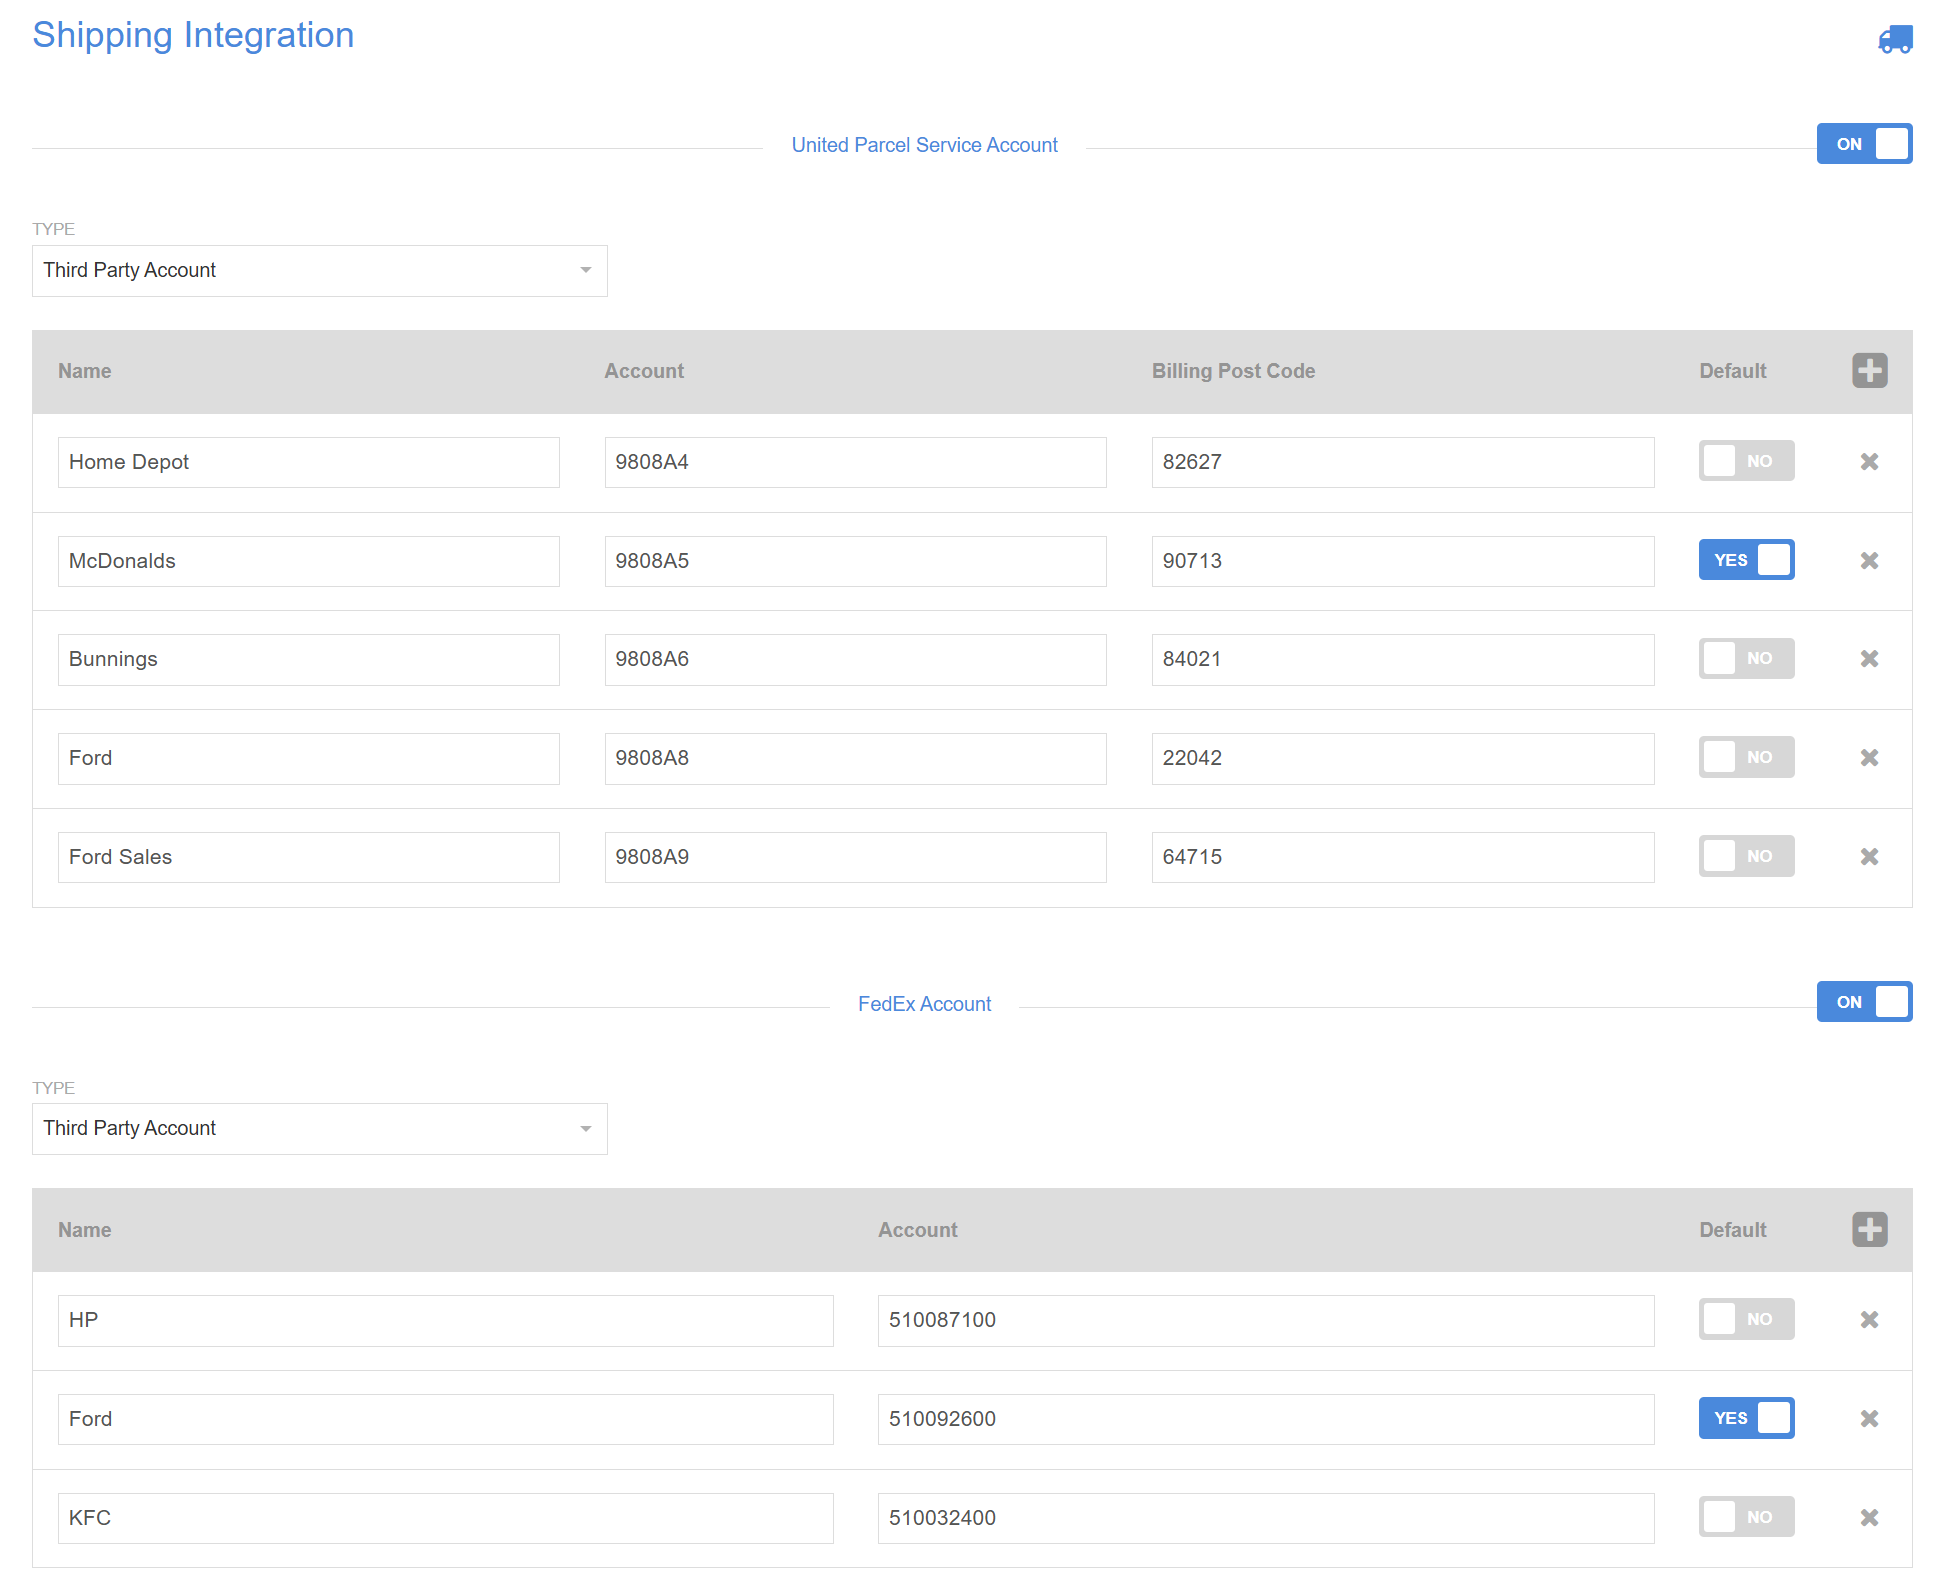Disable the FedEx Account switch
1948x1591 pixels.
pos(1863,1002)
